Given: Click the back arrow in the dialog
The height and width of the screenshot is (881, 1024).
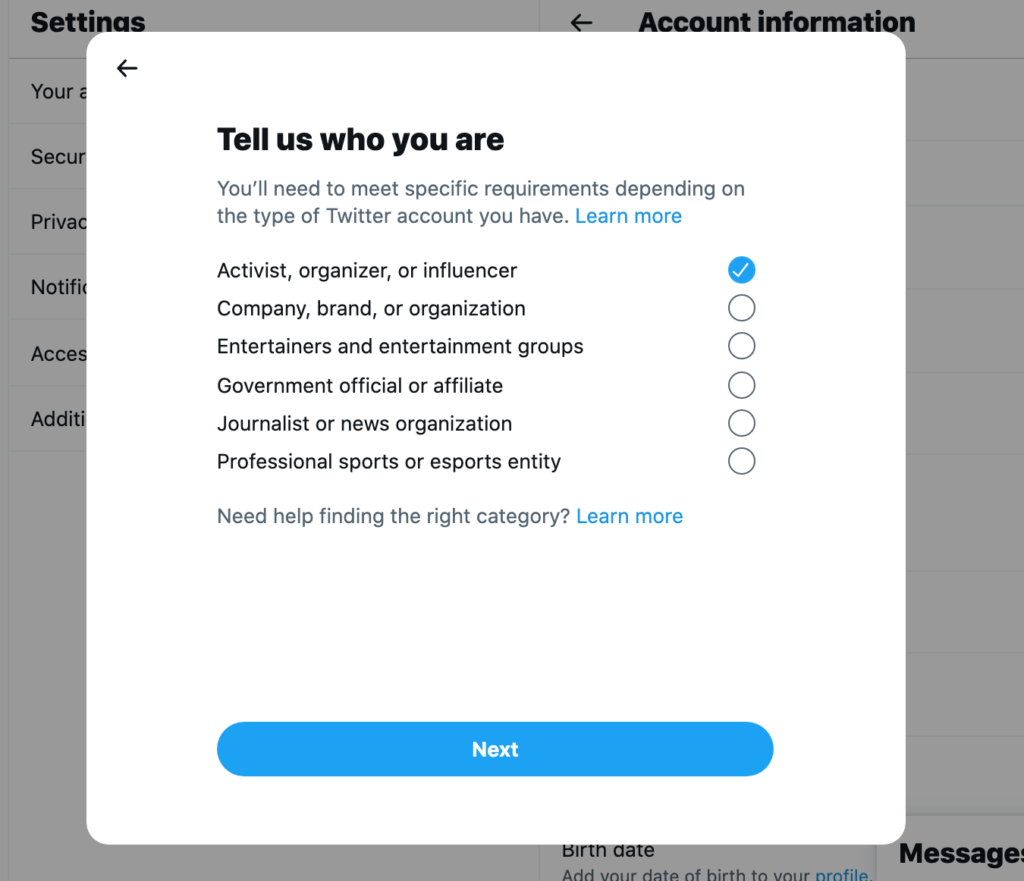Looking at the screenshot, I should point(127,68).
